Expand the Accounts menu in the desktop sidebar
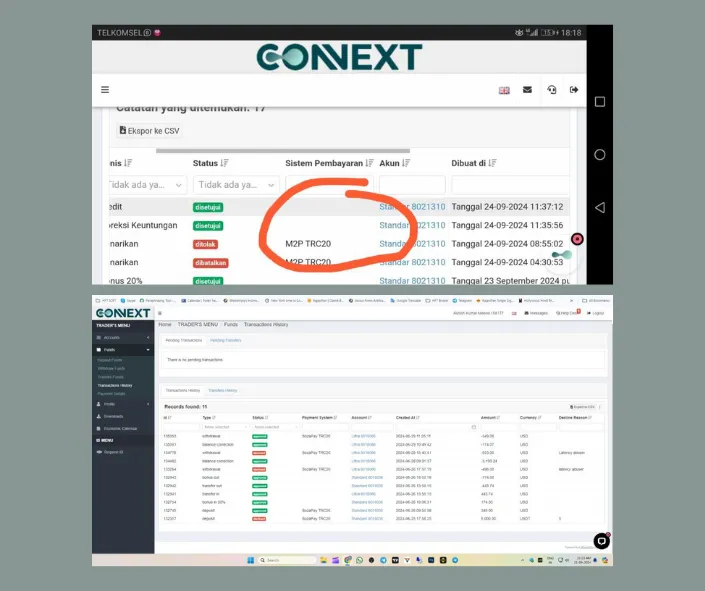This screenshot has height=591, width=705. [x=123, y=337]
